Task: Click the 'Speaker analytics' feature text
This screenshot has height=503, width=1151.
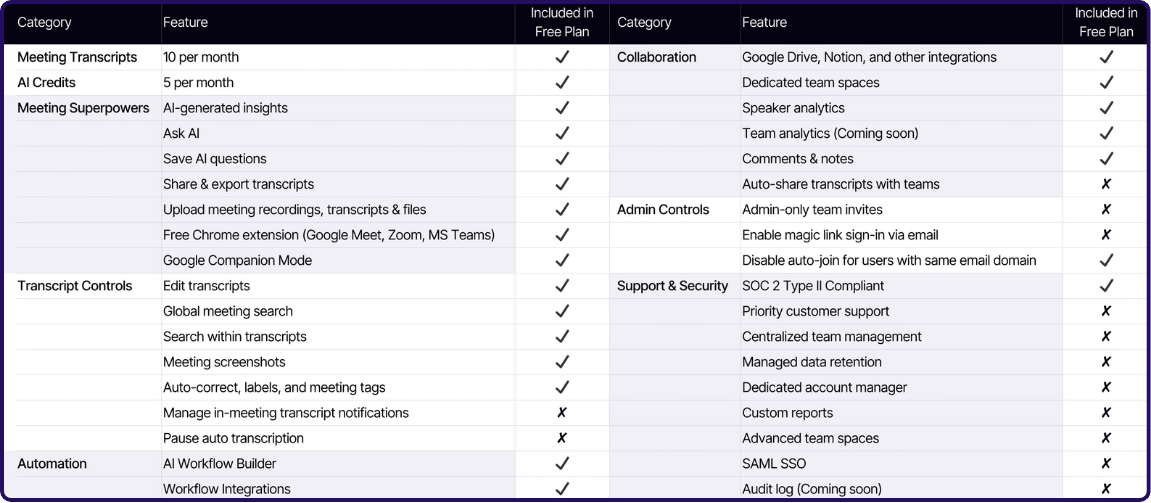Action: pyautogui.click(x=794, y=108)
